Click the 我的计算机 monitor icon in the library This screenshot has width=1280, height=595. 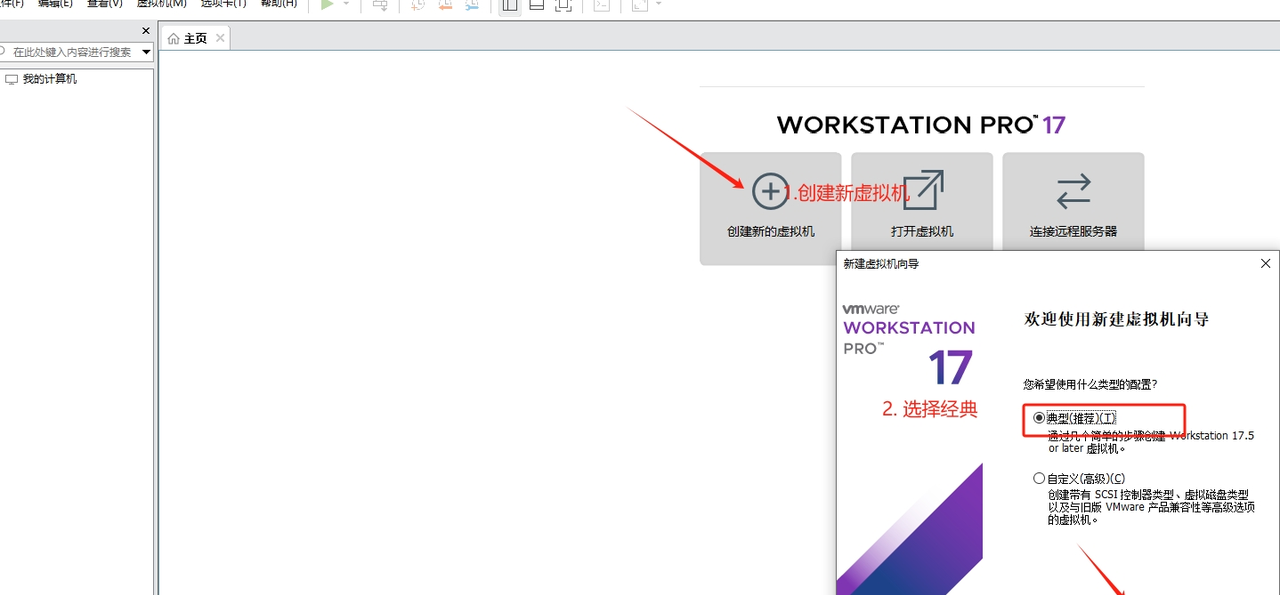tap(11, 79)
